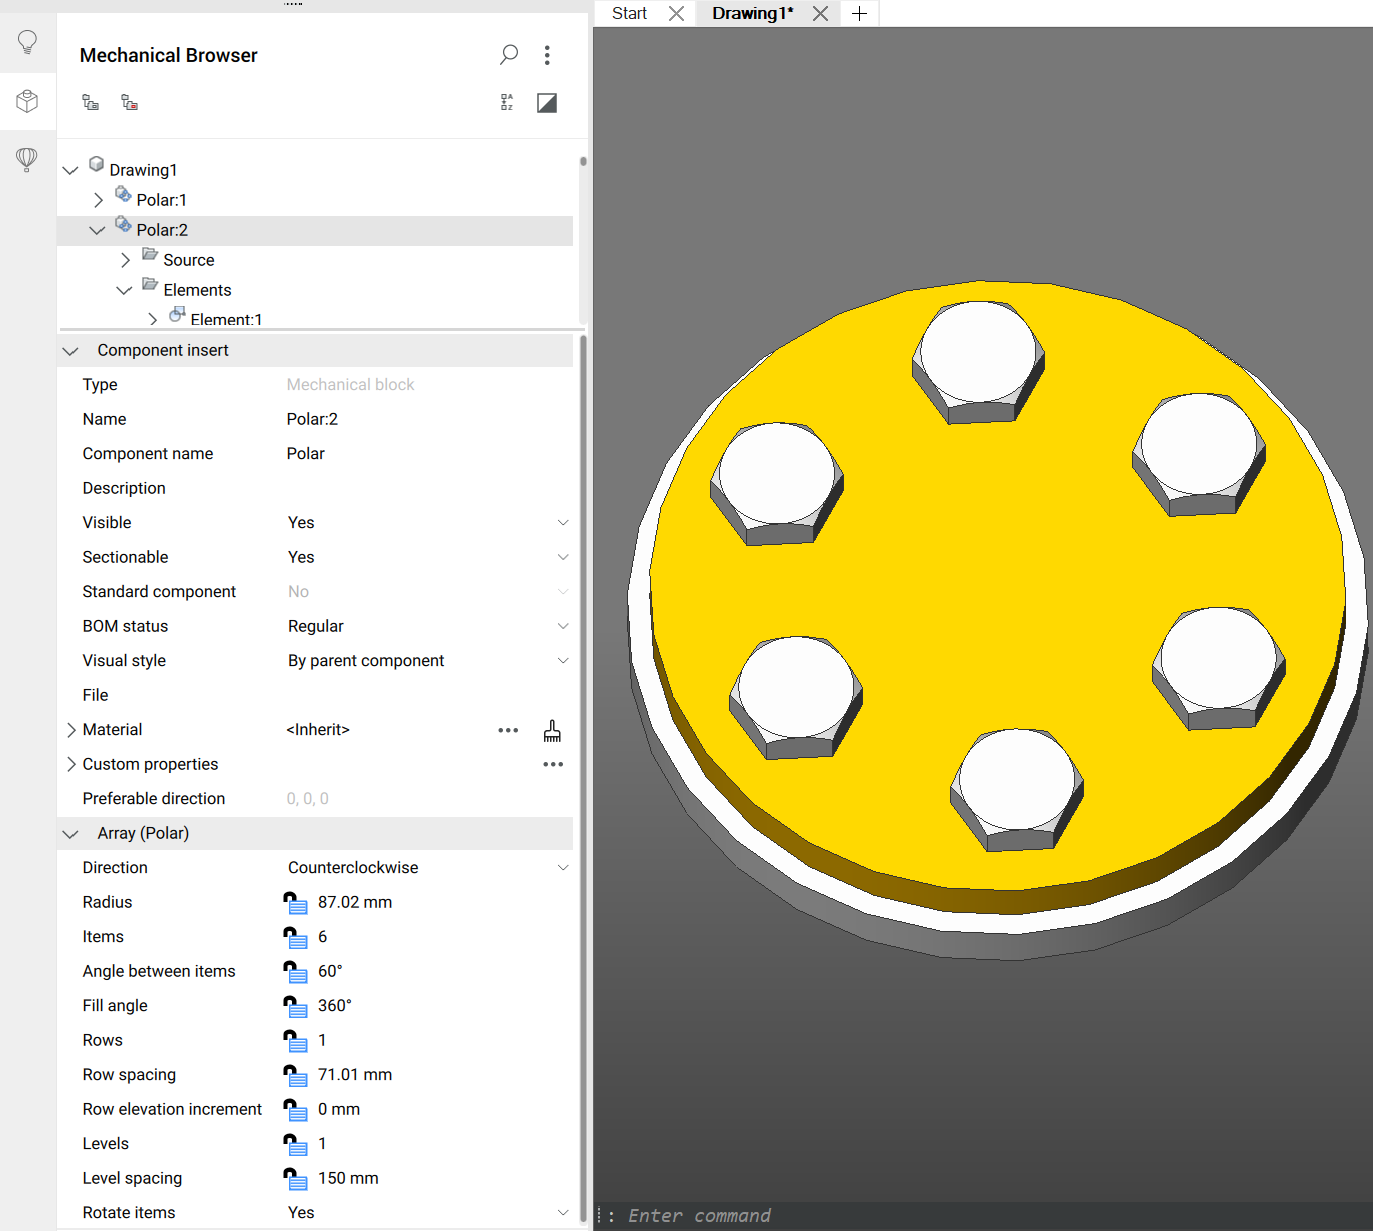
Task: Click the search icon in Mechanical Browser
Action: pos(509,54)
